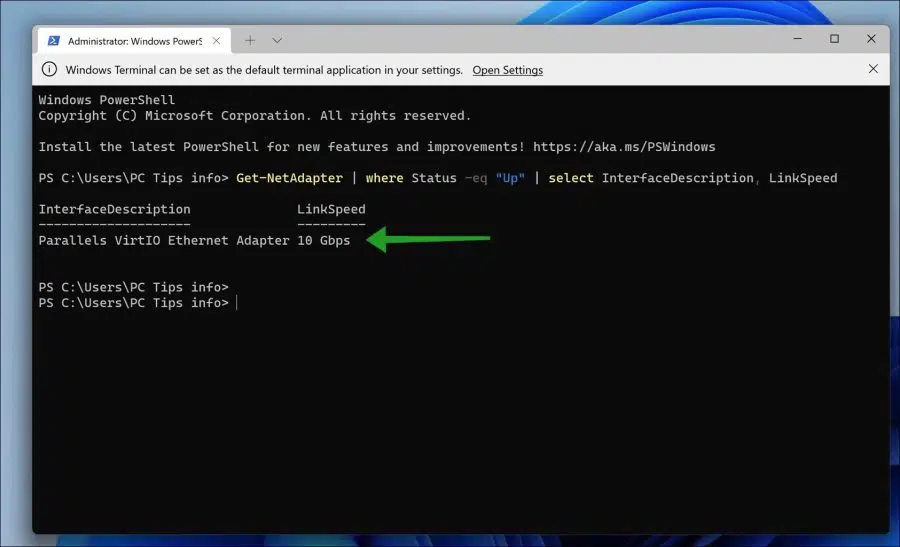Viewport: 900px width, 547px height.
Task: Expand the new tab profile dropdown chevron
Action: (x=277, y=40)
